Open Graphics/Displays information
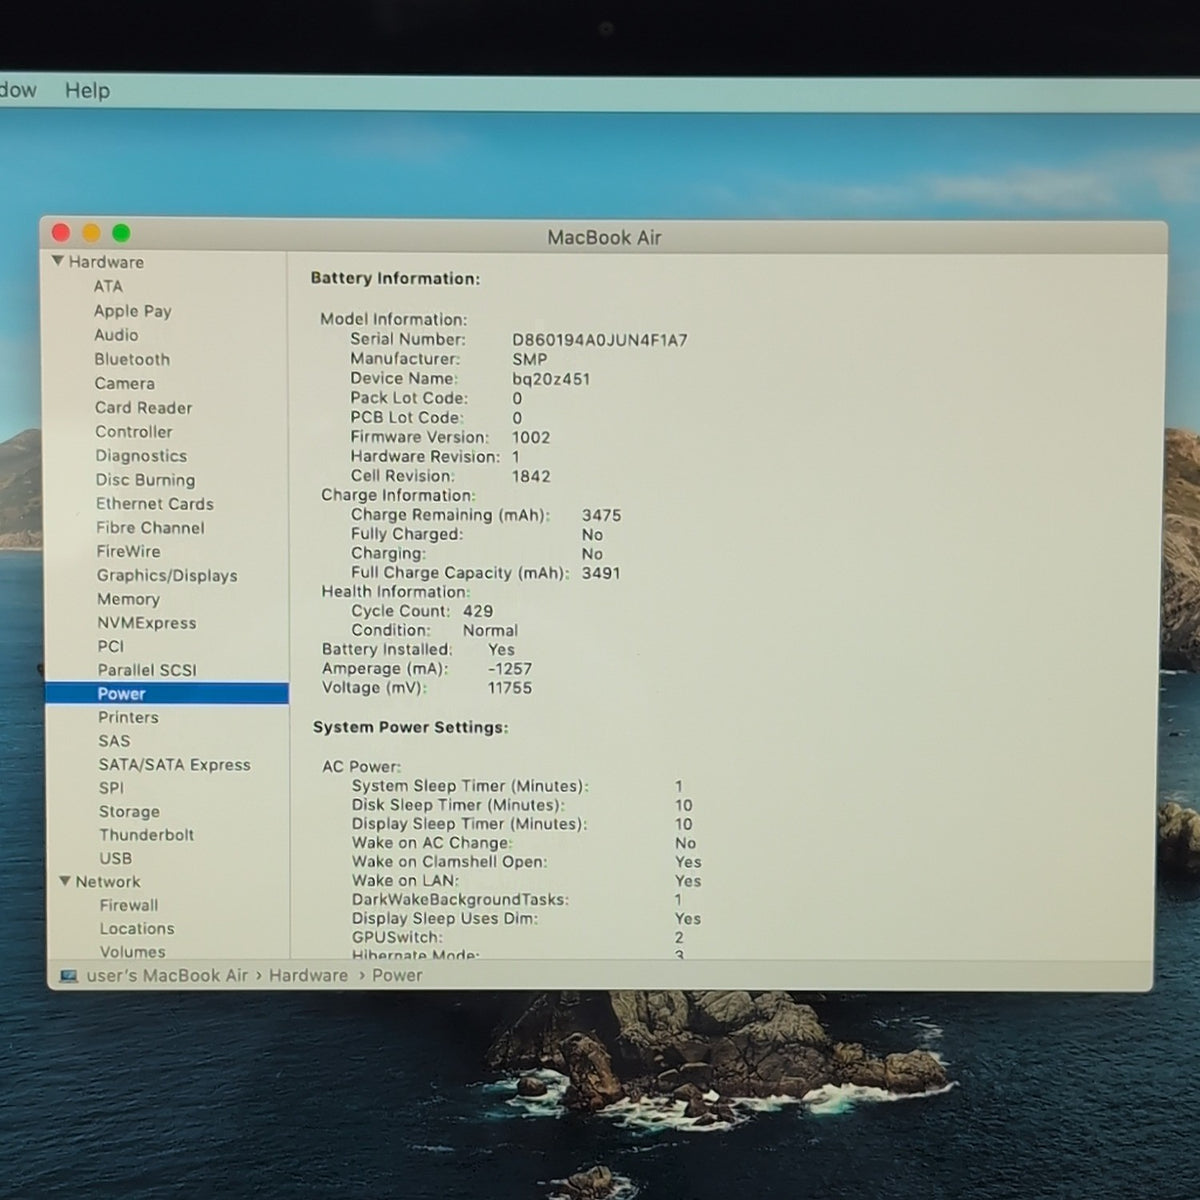Screen dimensions: 1200x1200 click(x=167, y=575)
